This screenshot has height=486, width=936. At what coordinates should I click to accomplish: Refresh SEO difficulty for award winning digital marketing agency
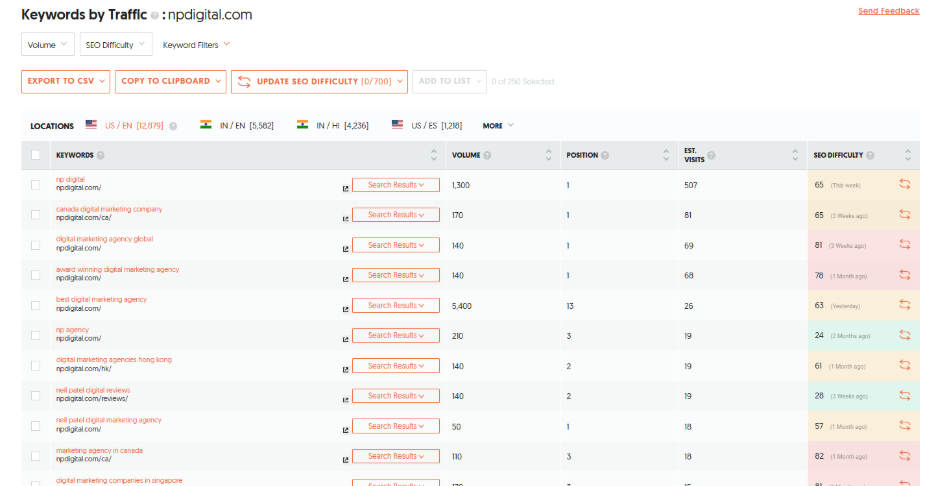click(x=905, y=275)
